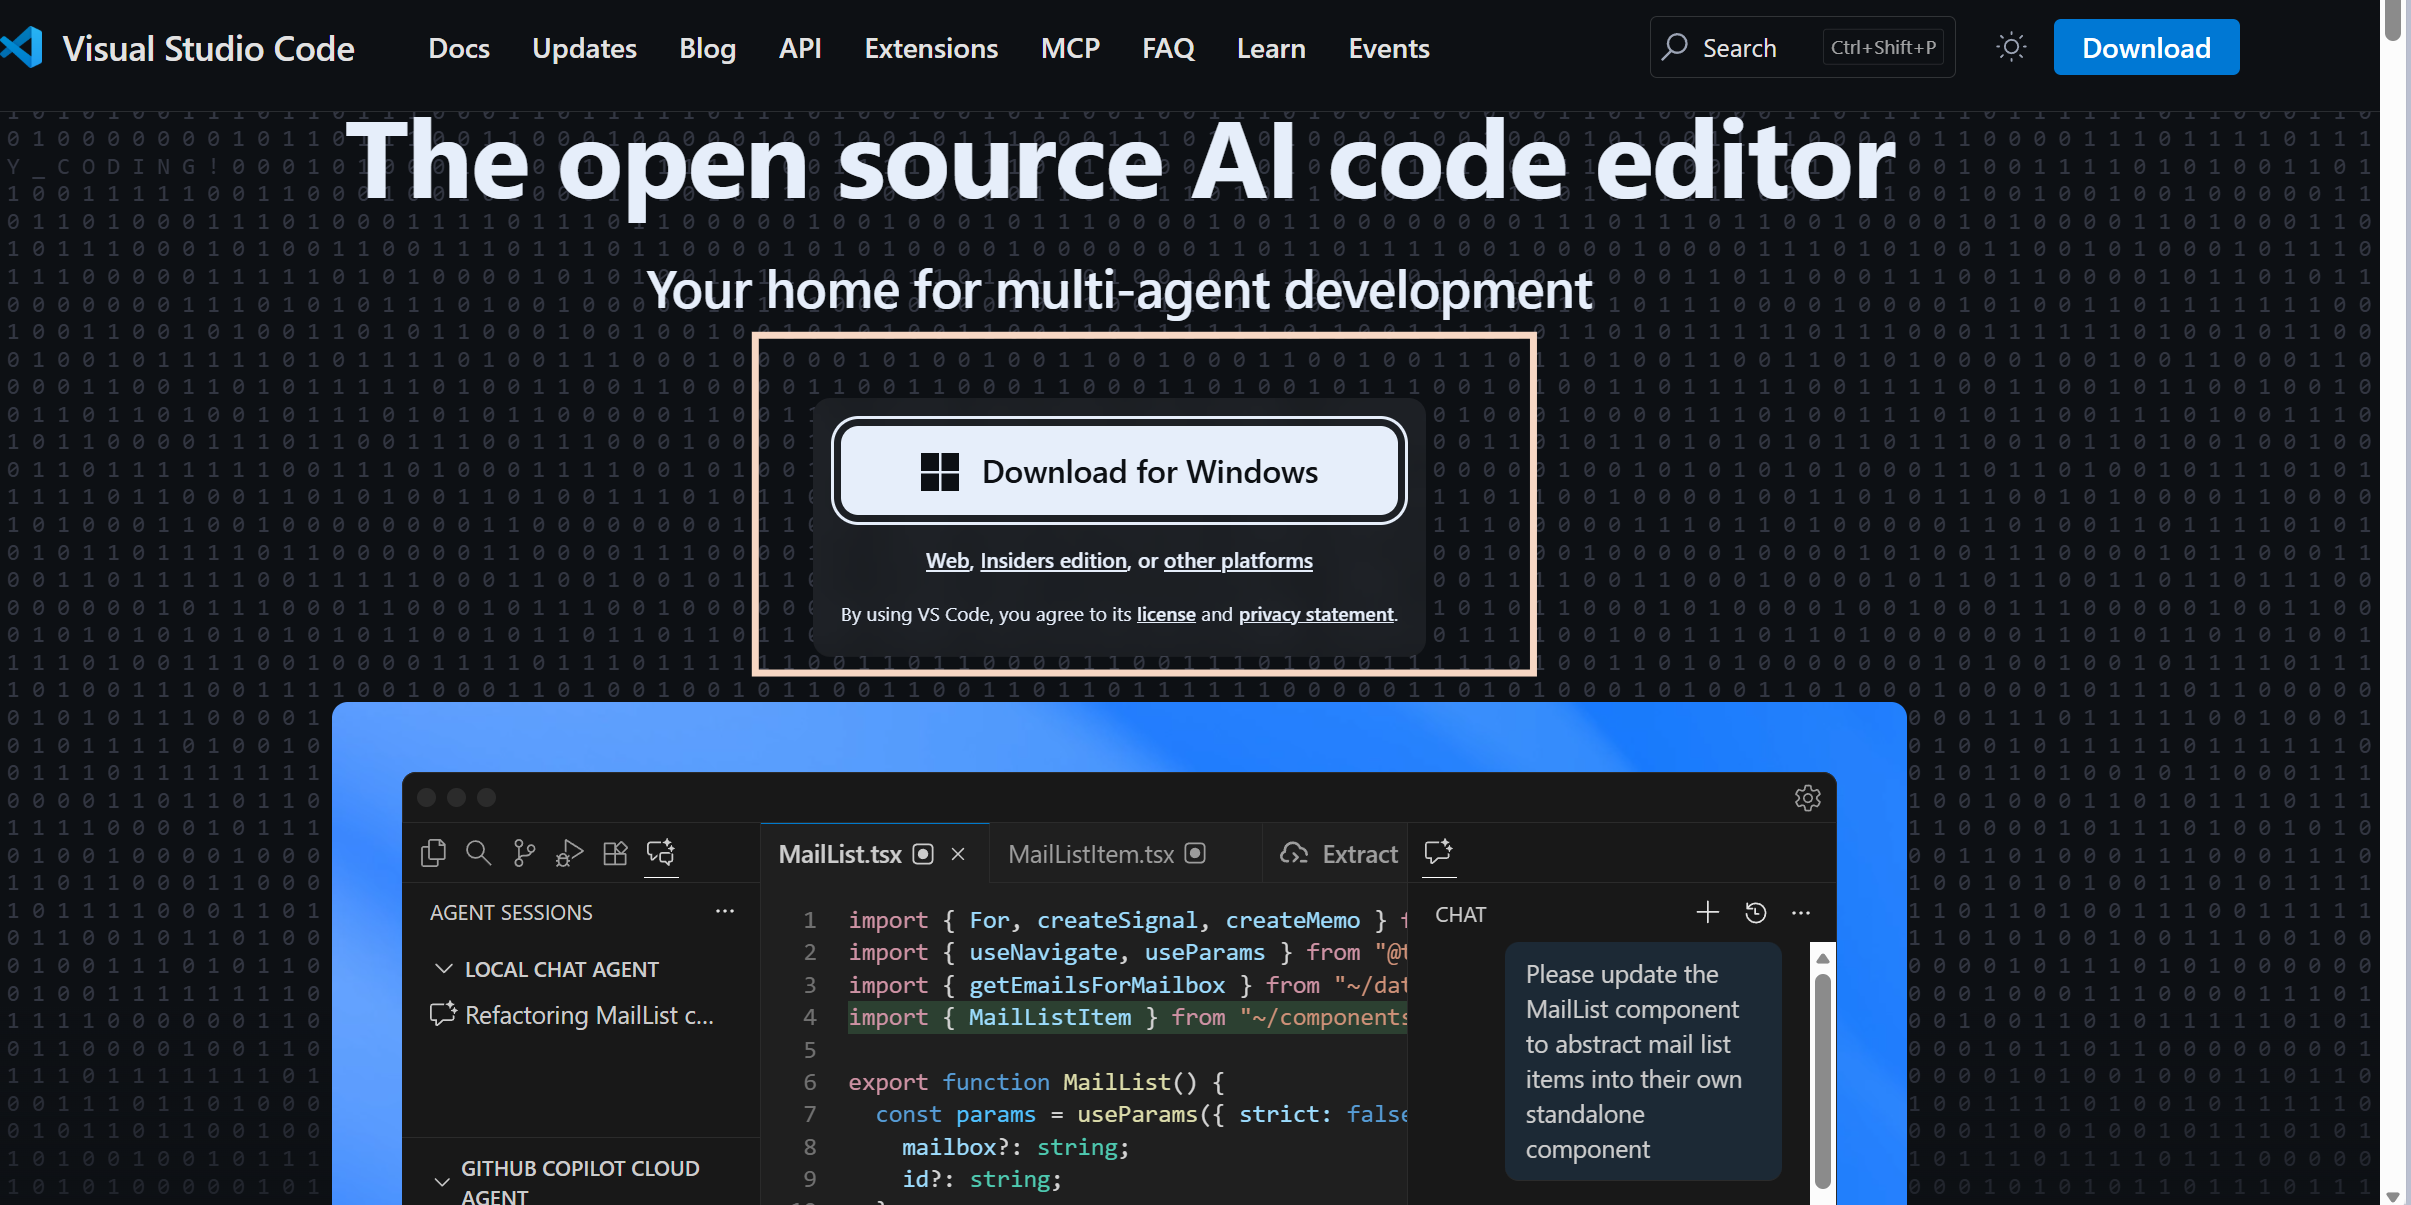Click the chat sparkle icon above CHAT panel
The image size is (2411, 1205).
1438,852
